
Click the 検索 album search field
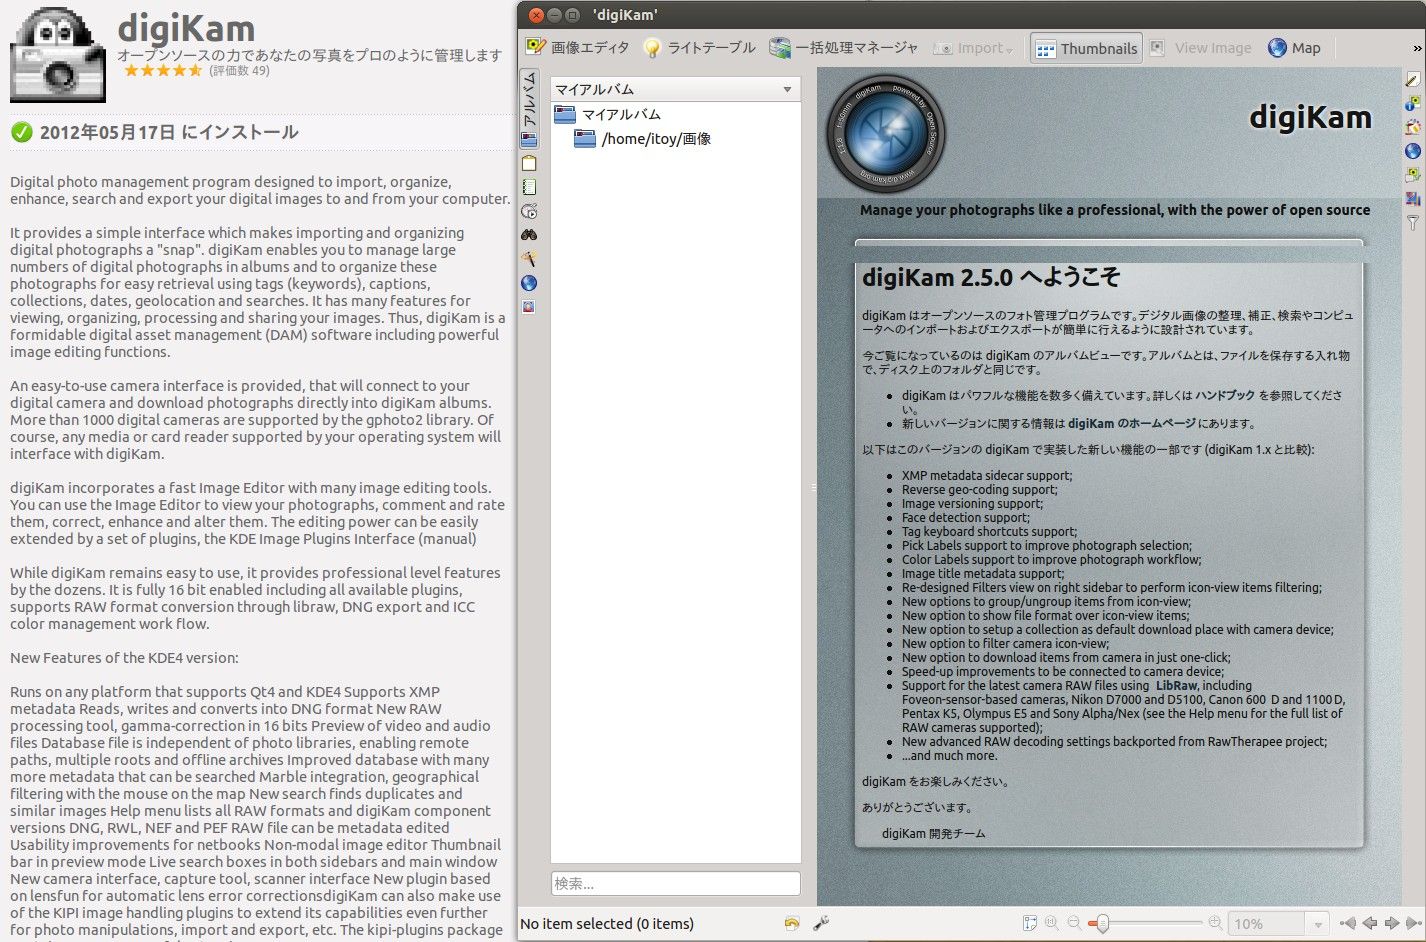coord(675,884)
